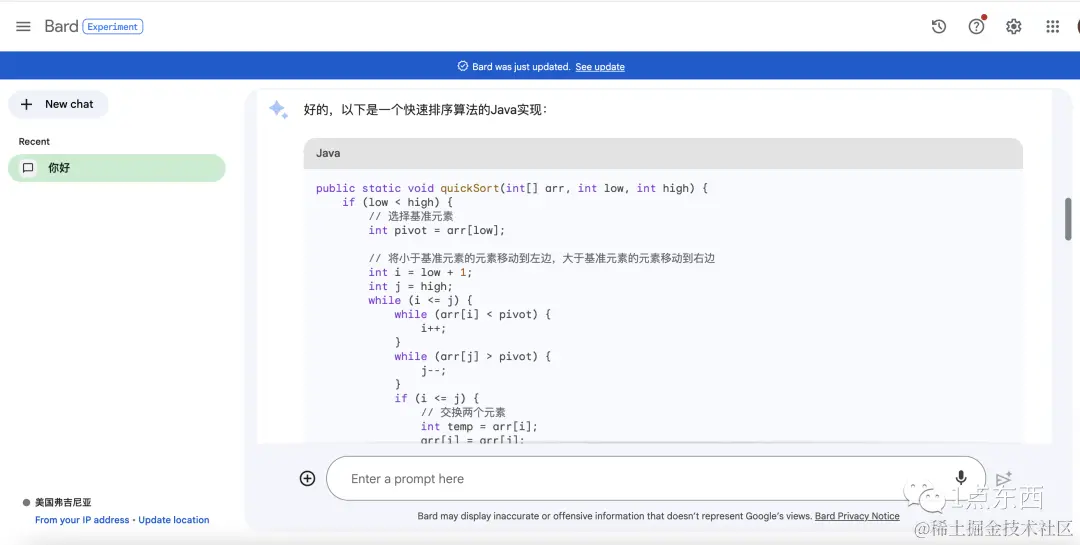The width and height of the screenshot is (1080, 545).
Task: Click the Update location link
Action: click(174, 520)
